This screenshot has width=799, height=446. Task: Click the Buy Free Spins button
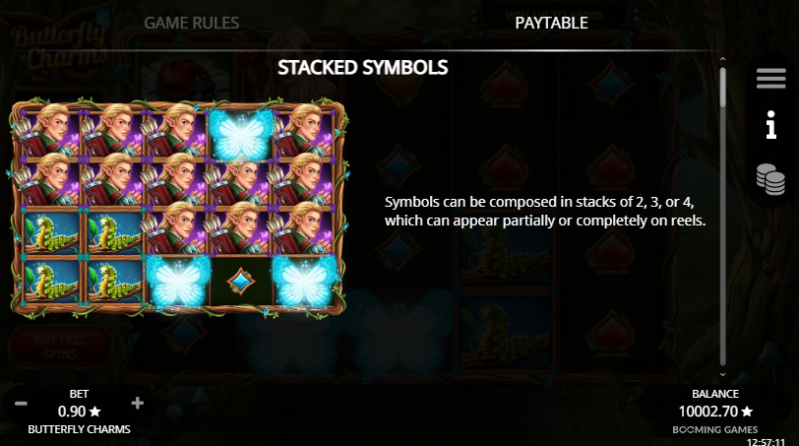tap(60, 347)
